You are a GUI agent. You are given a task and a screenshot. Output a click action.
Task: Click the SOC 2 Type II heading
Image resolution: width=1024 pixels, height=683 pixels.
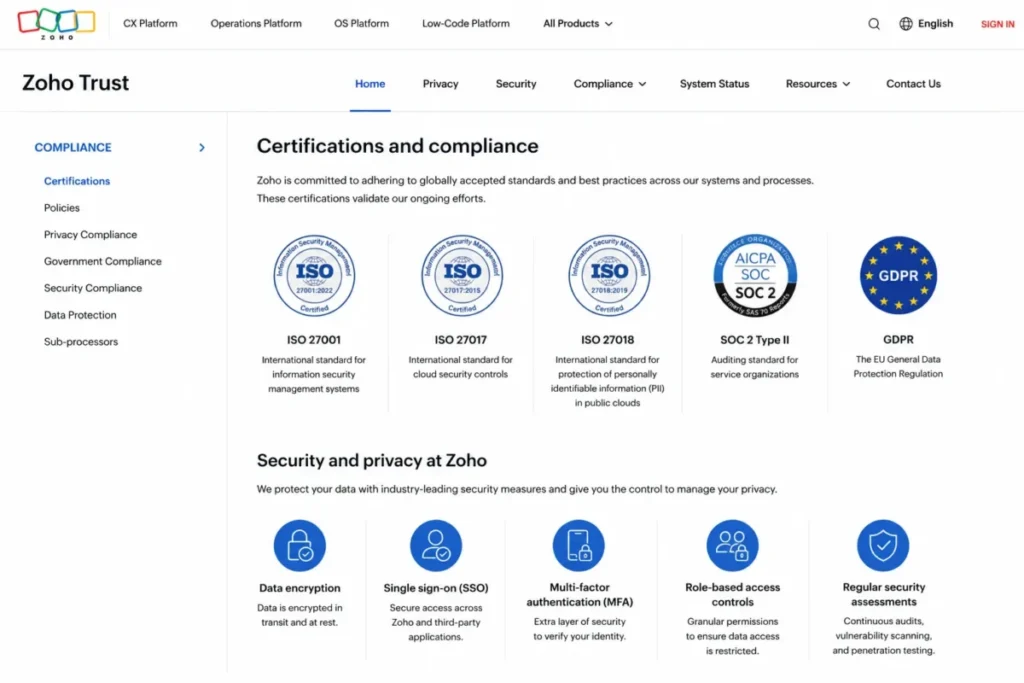(x=754, y=340)
